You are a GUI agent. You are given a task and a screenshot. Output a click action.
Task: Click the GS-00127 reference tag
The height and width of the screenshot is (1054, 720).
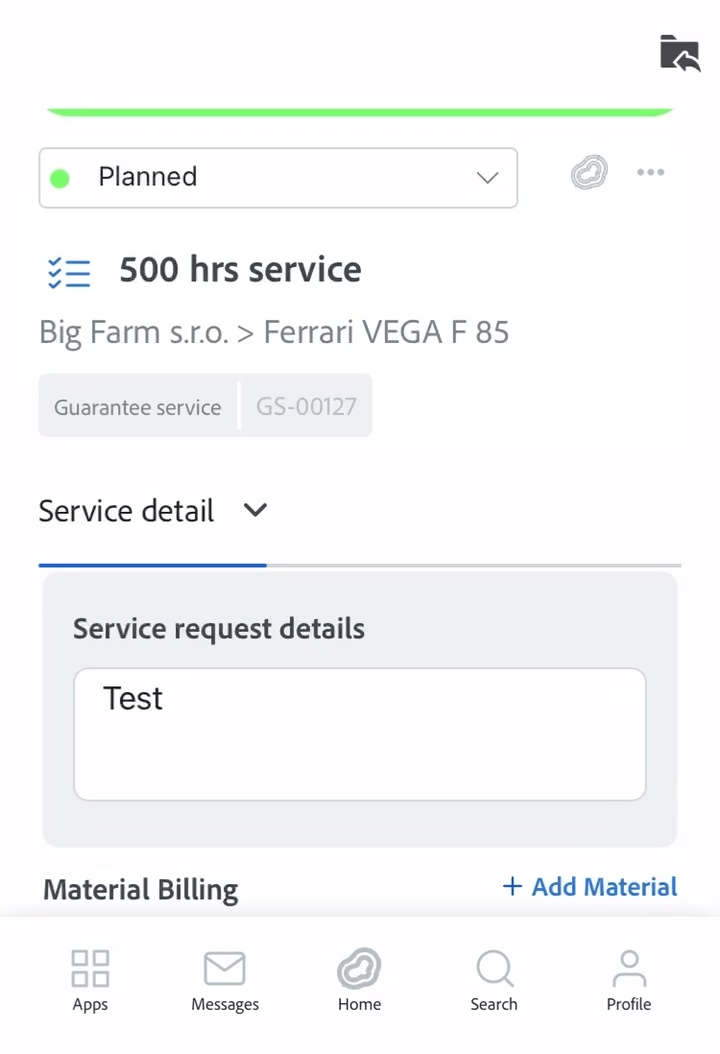tap(306, 406)
